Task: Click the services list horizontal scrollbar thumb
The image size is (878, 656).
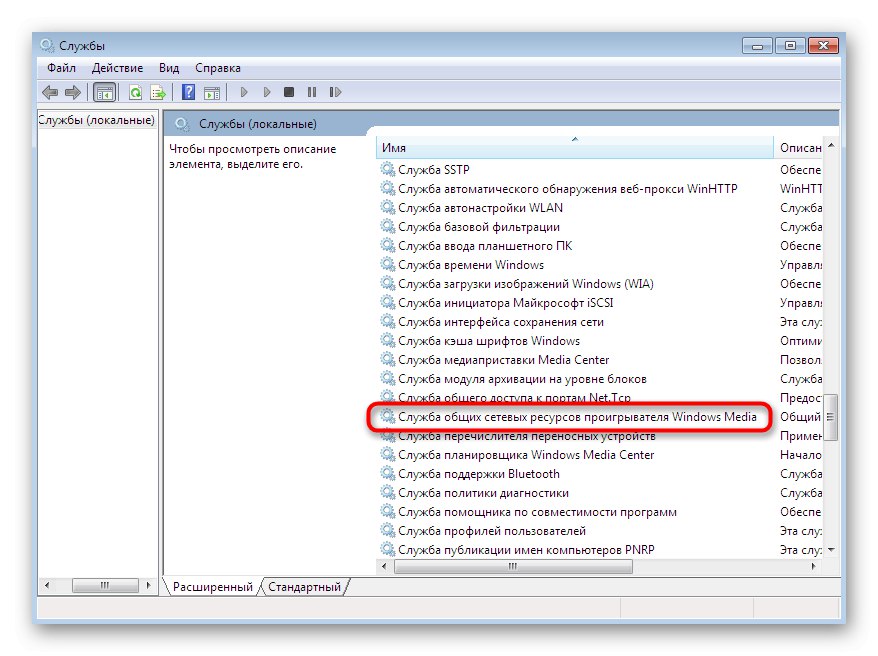Action: (513, 566)
